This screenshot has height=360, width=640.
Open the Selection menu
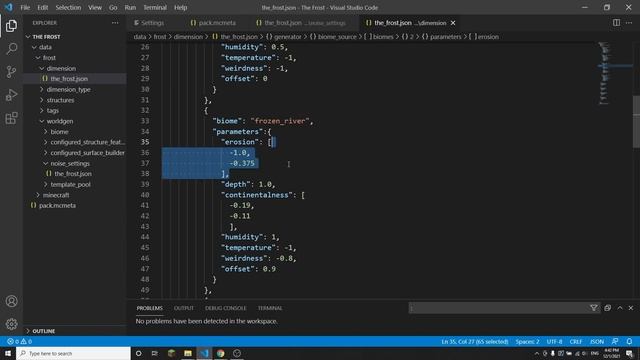tap(68, 7)
